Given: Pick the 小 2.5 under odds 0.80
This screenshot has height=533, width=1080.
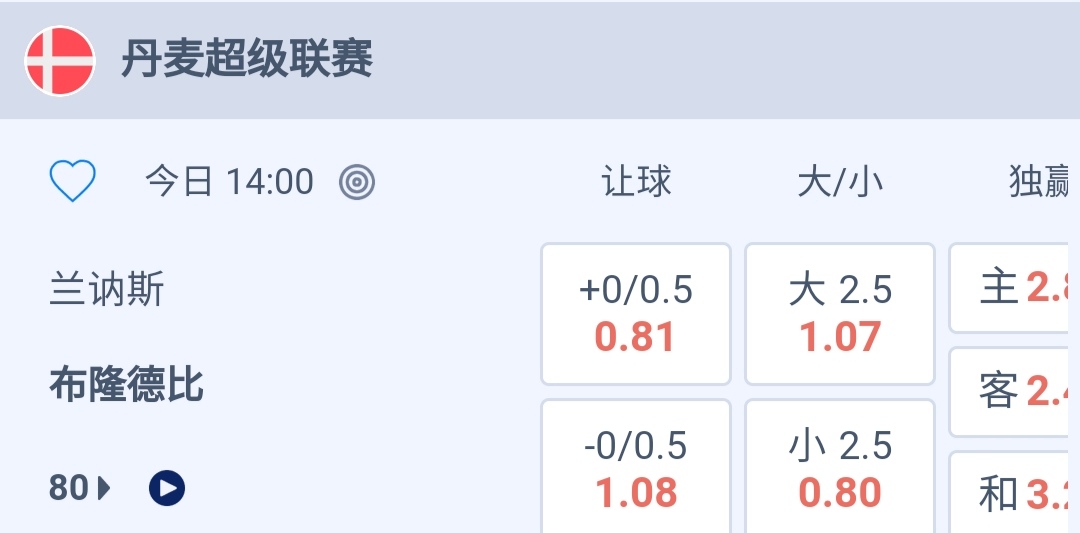Looking at the screenshot, I should pos(840,470).
